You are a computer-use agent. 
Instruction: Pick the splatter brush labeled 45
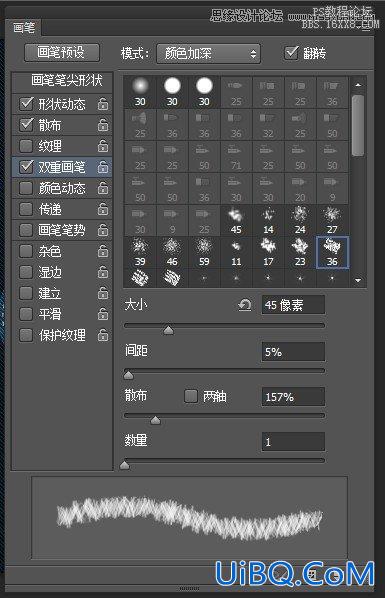236,220
